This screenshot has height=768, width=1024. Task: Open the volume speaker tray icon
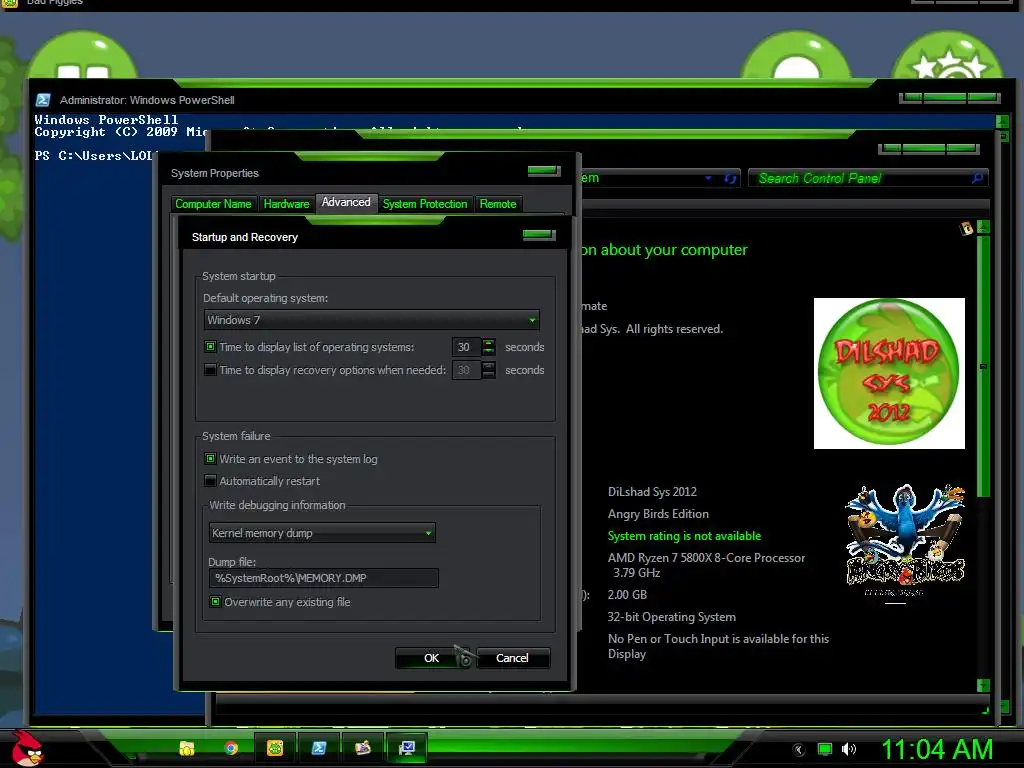point(849,750)
